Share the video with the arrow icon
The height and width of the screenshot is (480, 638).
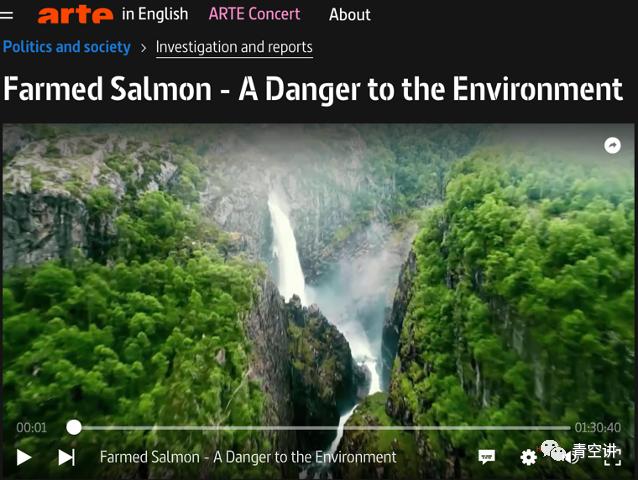coord(612,145)
